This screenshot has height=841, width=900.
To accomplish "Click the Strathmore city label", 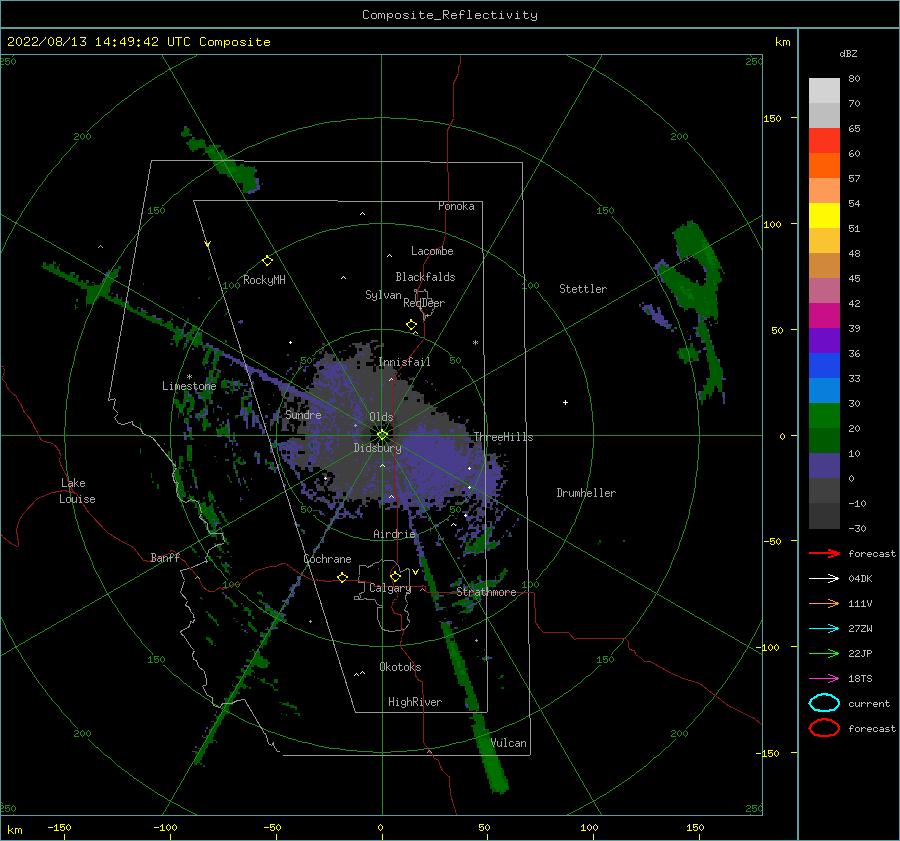I will point(486,592).
